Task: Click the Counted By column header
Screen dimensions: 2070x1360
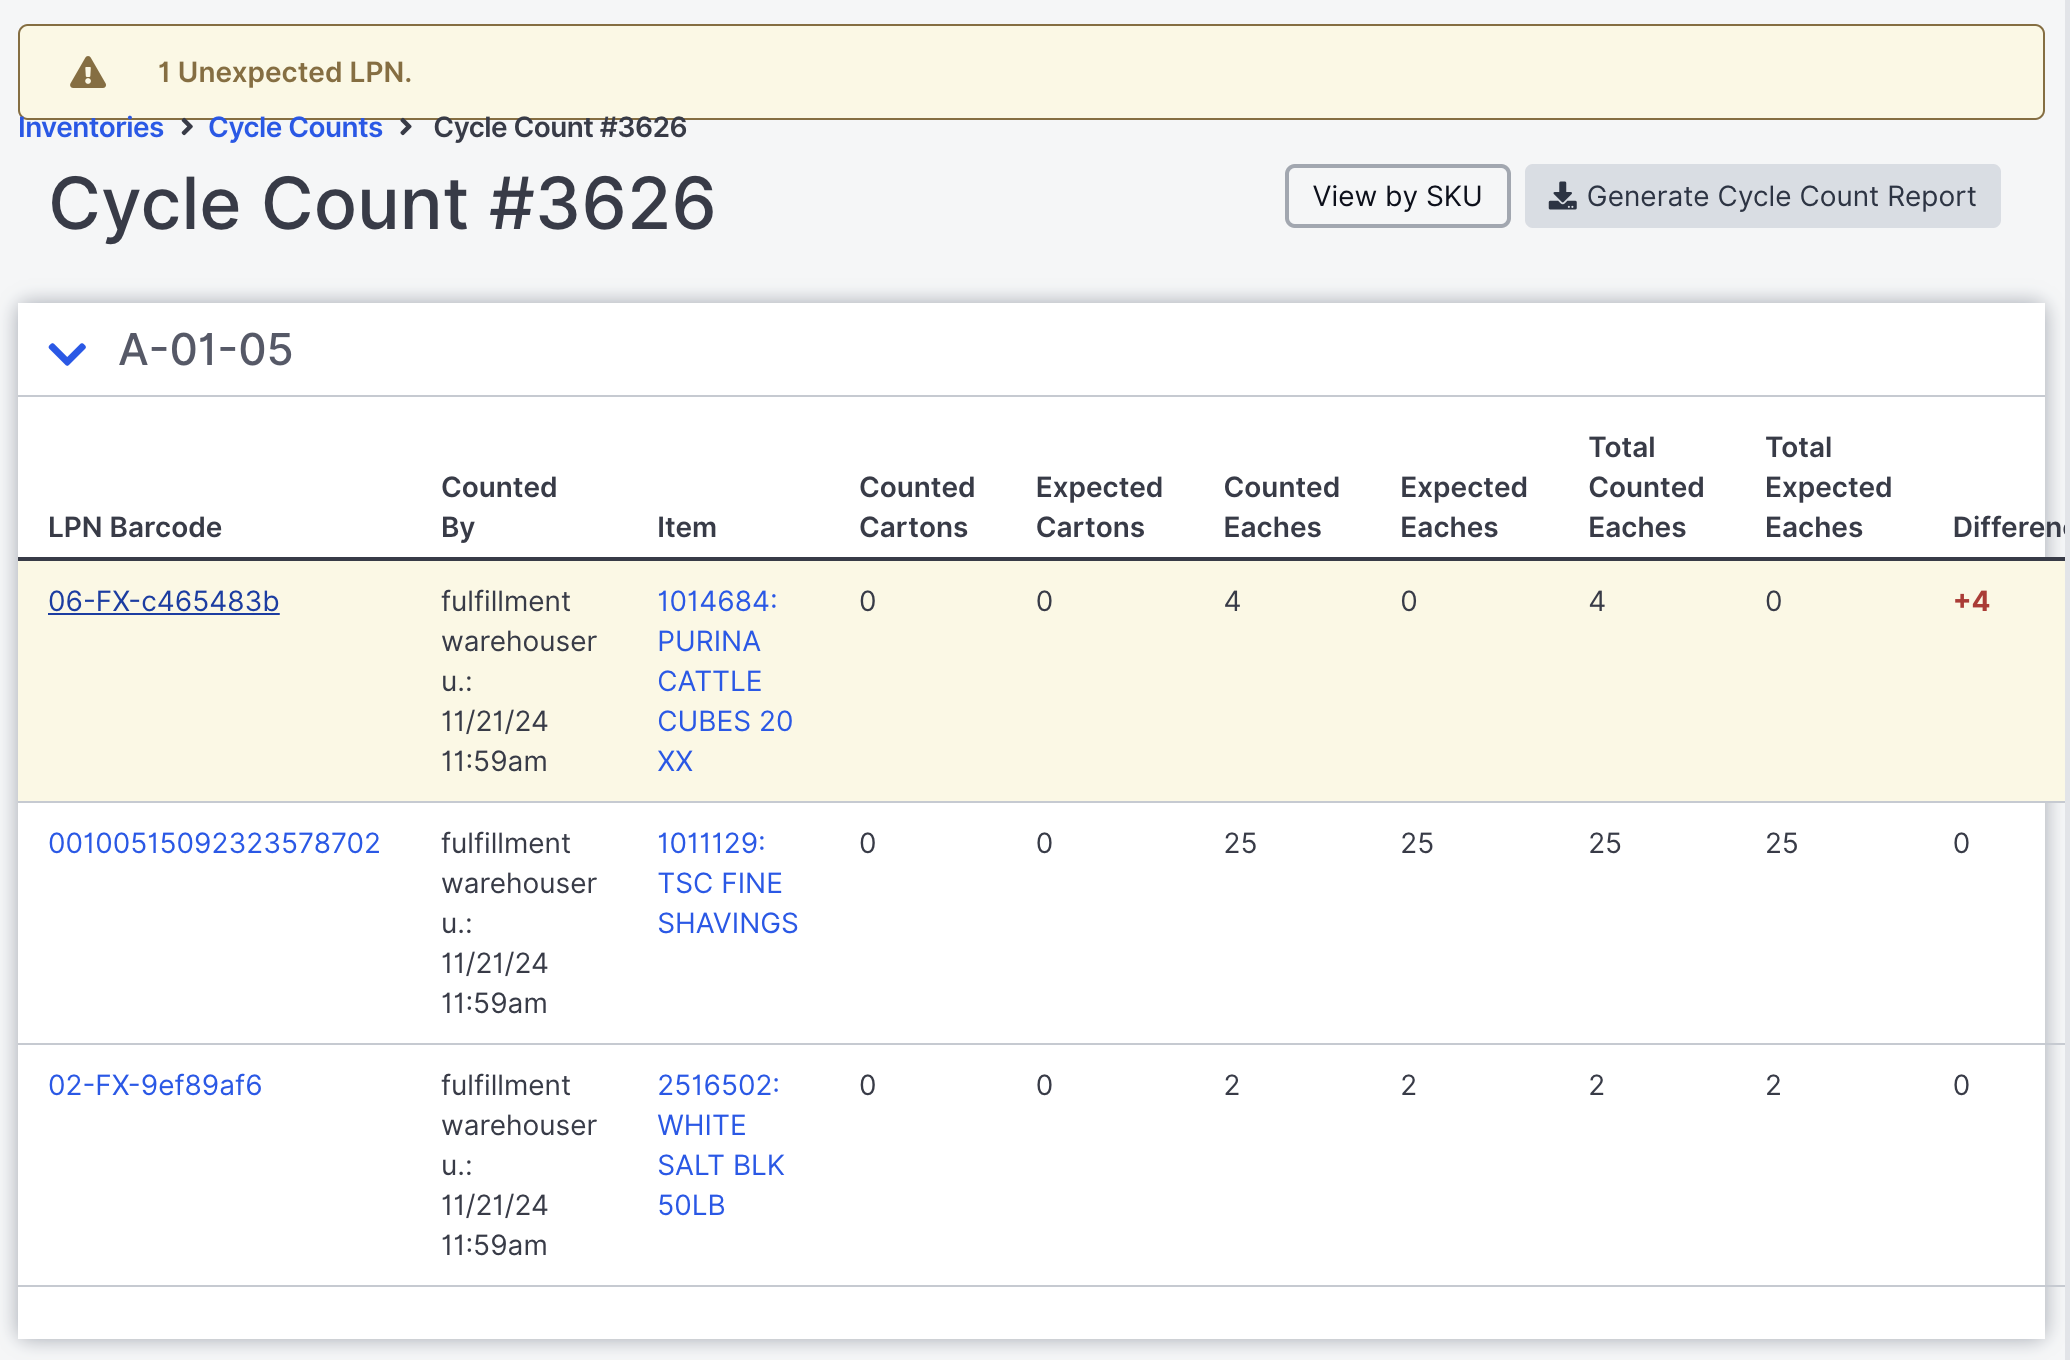Action: click(498, 507)
